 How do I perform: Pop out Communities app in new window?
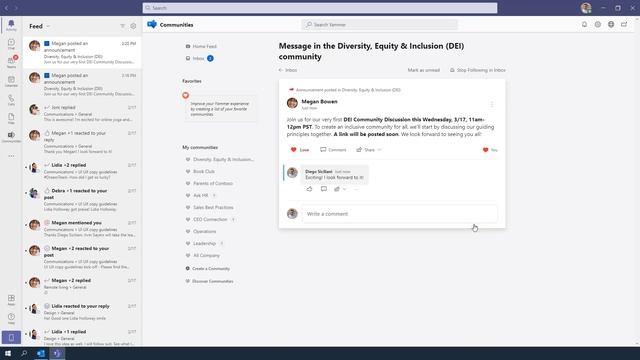click(x=624, y=24)
